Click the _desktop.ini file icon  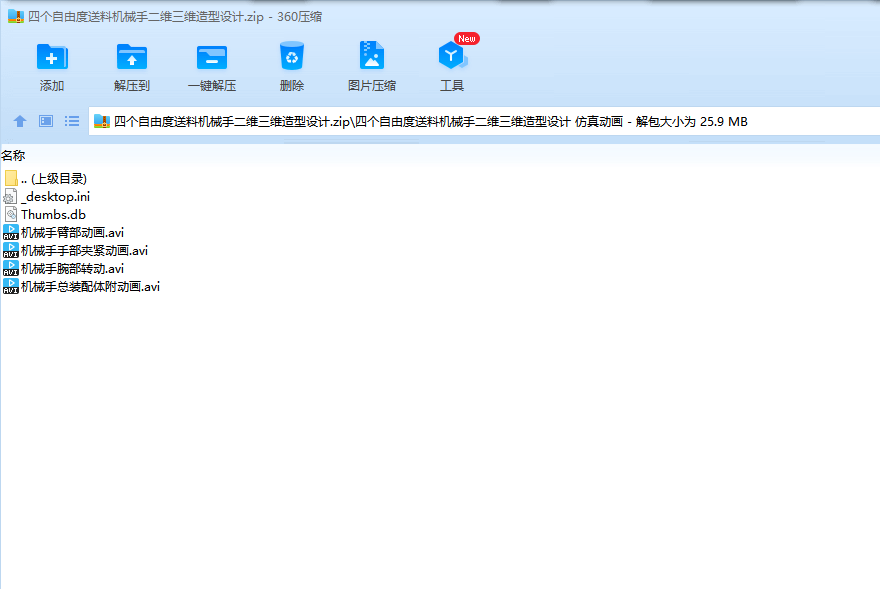pyautogui.click(x=10, y=197)
